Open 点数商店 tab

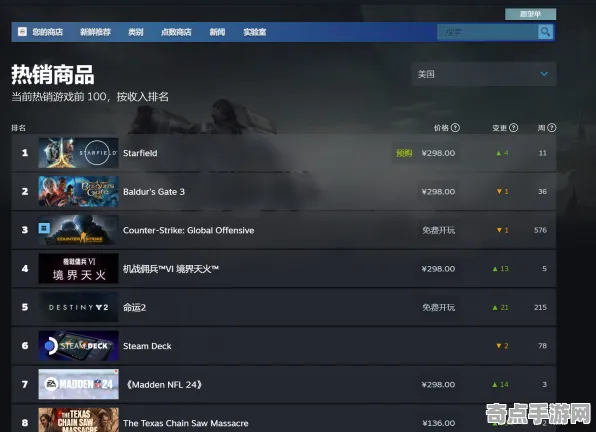(x=176, y=32)
